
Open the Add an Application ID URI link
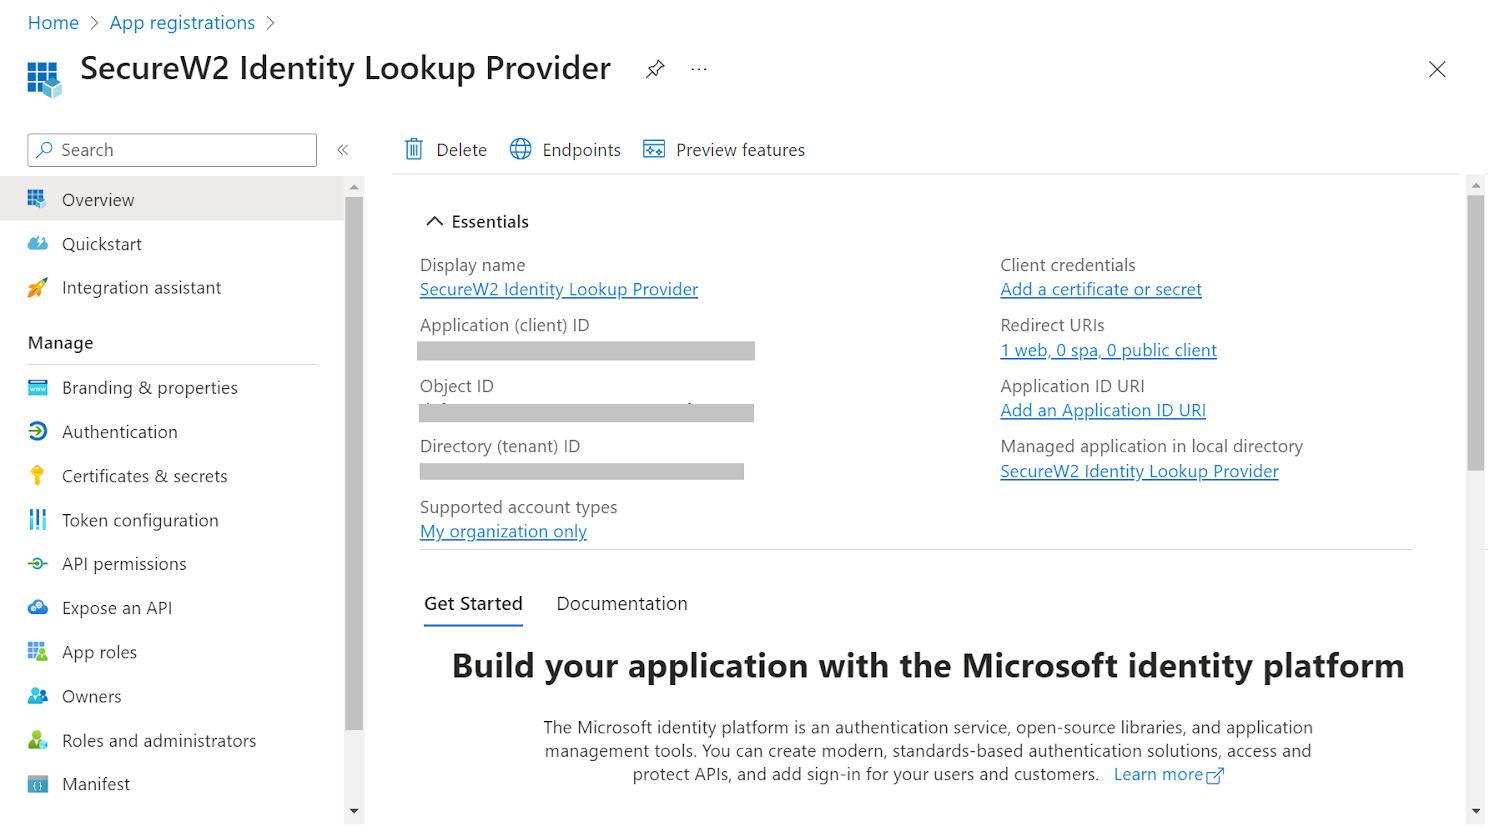[1102, 411]
